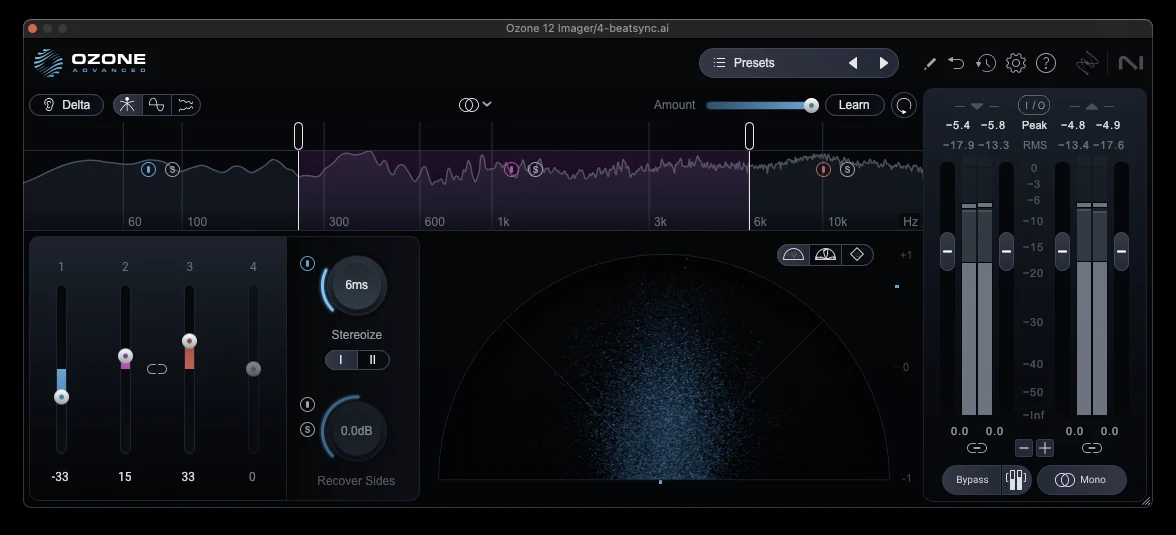1176x535 pixels.
Task: Click the left input gain fader handle
Action: pos(947,251)
